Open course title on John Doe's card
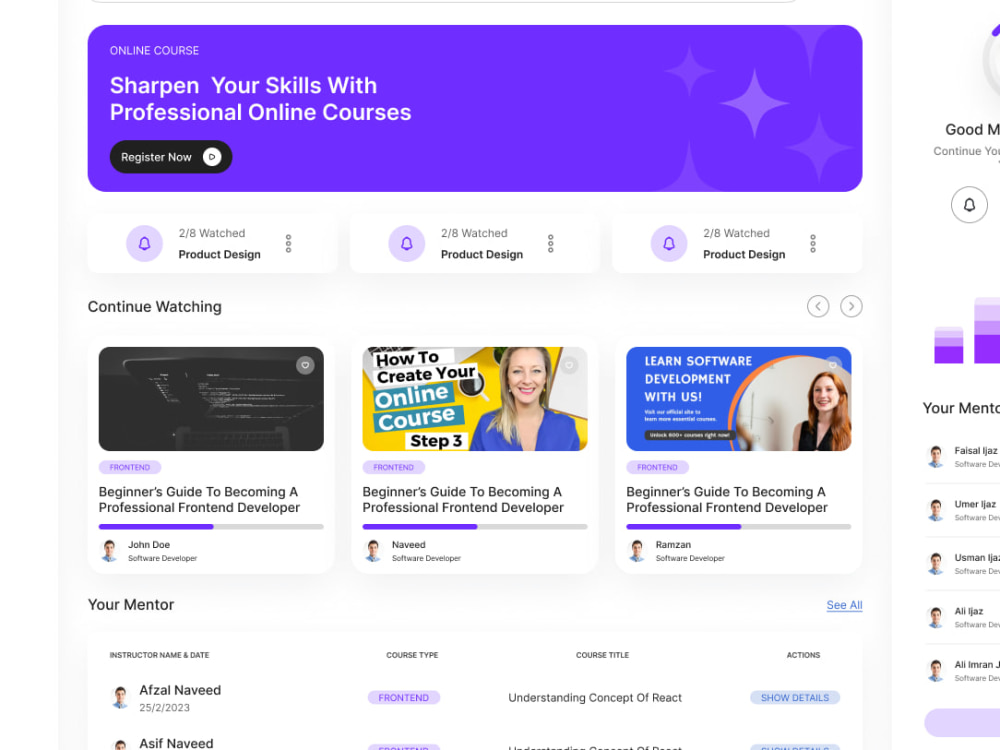The width and height of the screenshot is (1000, 750). pyautogui.click(x=199, y=500)
